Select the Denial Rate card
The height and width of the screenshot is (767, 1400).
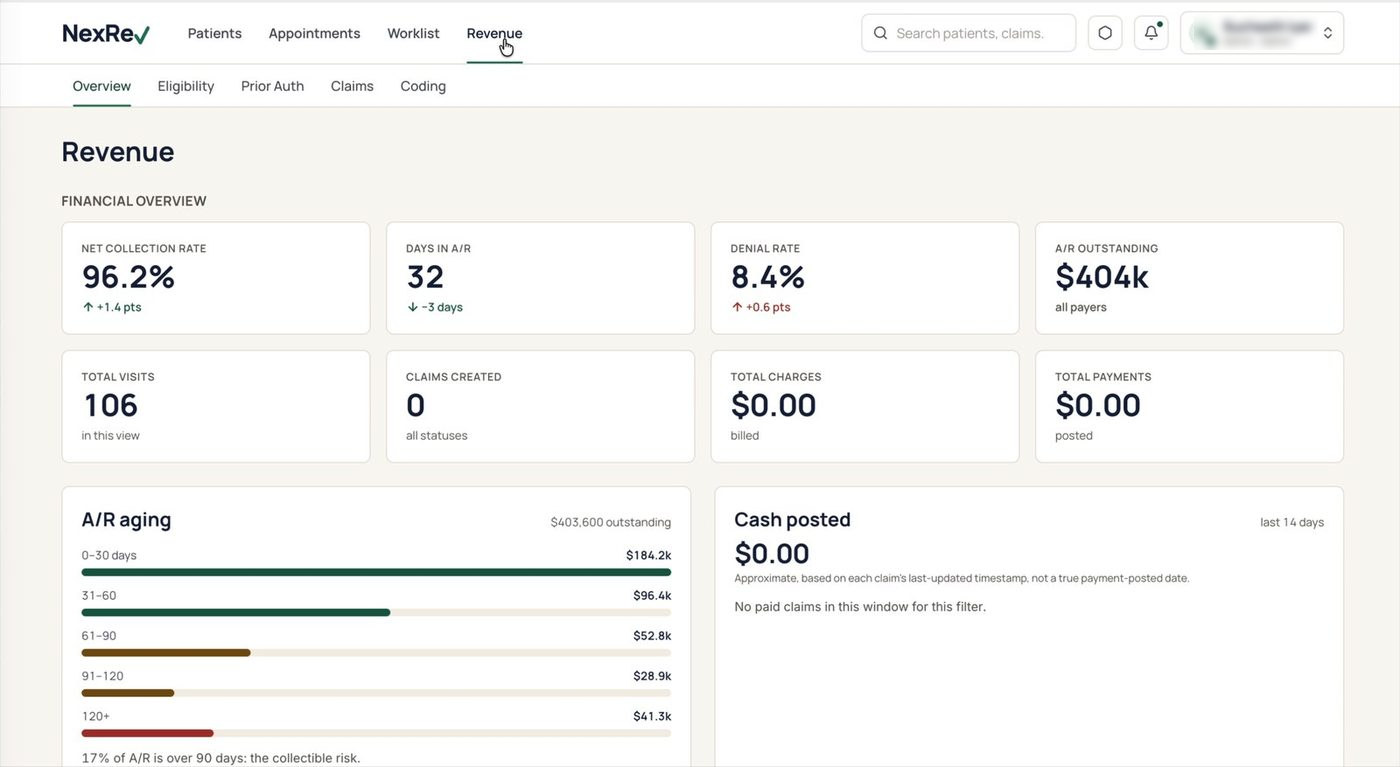(x=865, y=278)
